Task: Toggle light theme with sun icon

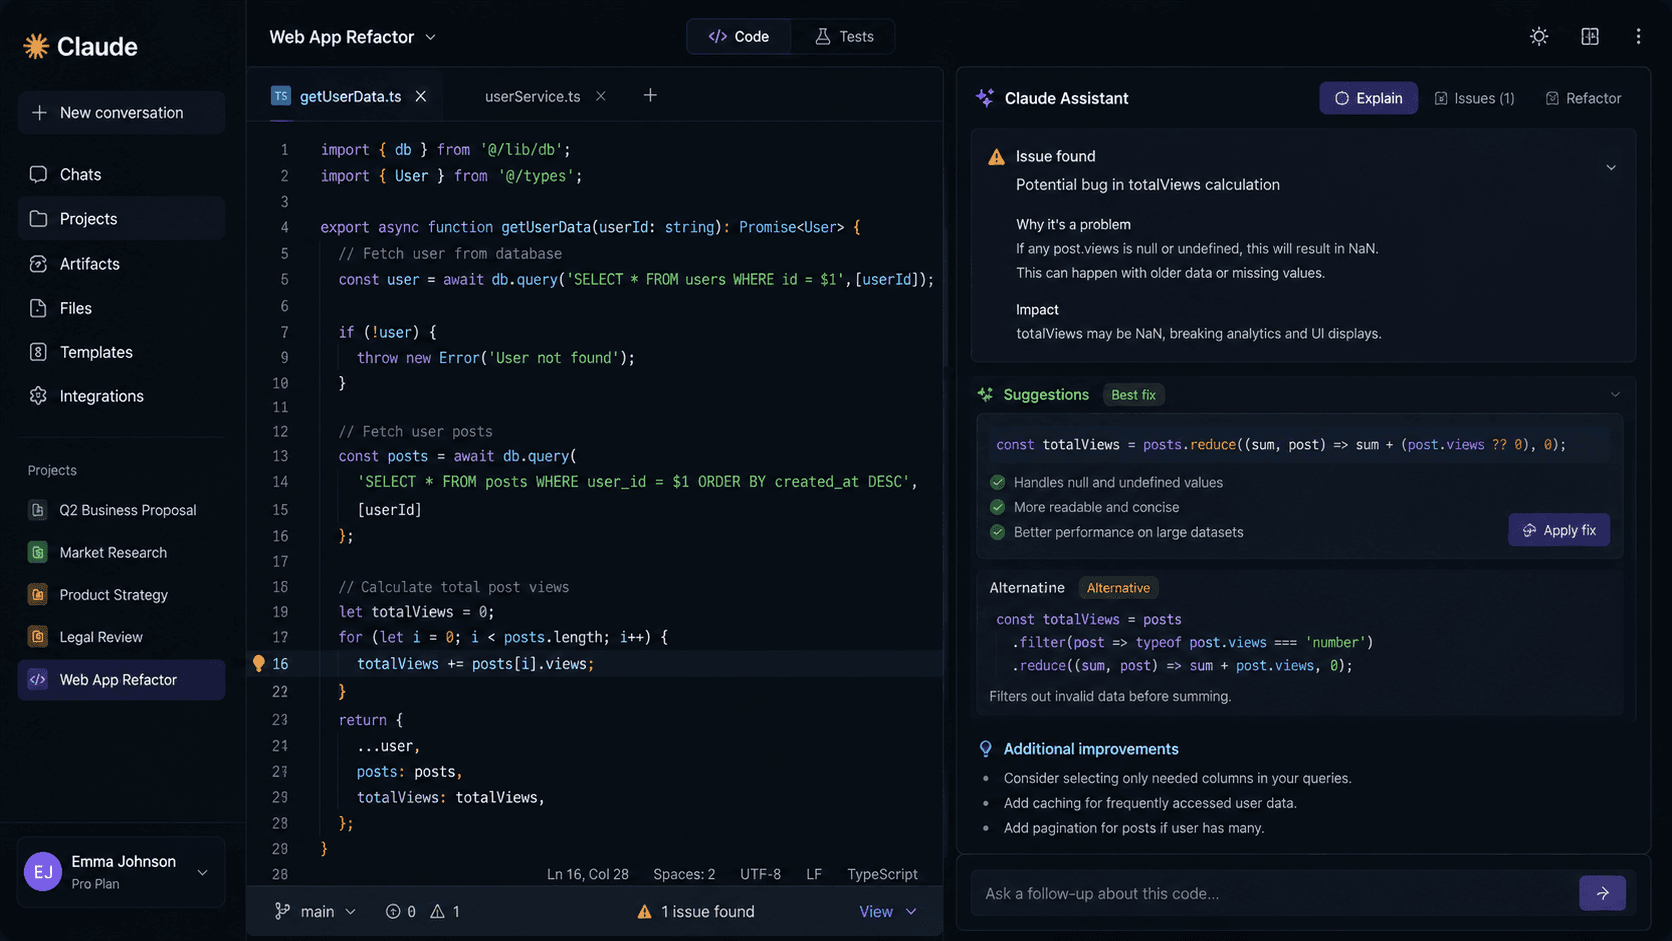Action: point(1539,37)
